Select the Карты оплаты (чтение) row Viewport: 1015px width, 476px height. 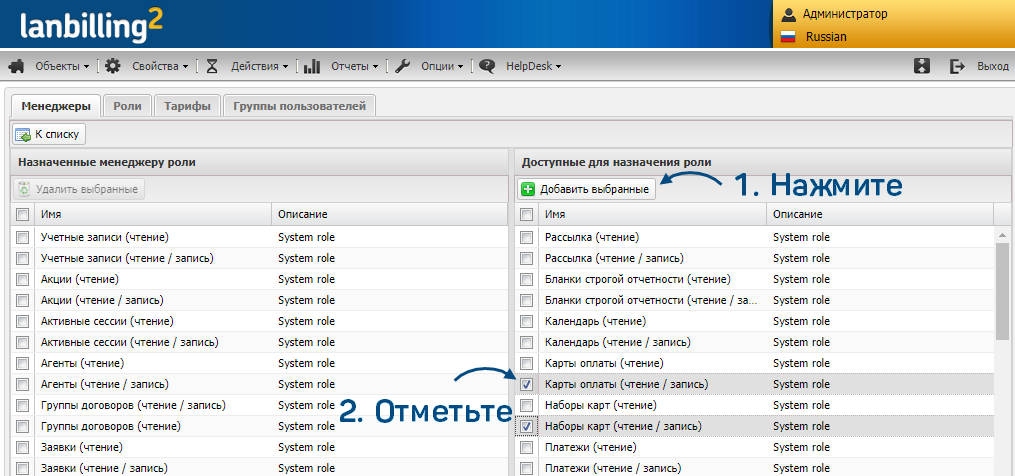click(755, 363)
